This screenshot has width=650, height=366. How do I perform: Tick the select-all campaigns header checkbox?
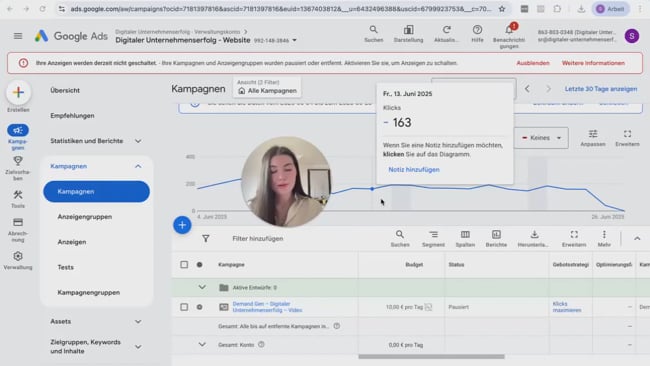point(184,264)
